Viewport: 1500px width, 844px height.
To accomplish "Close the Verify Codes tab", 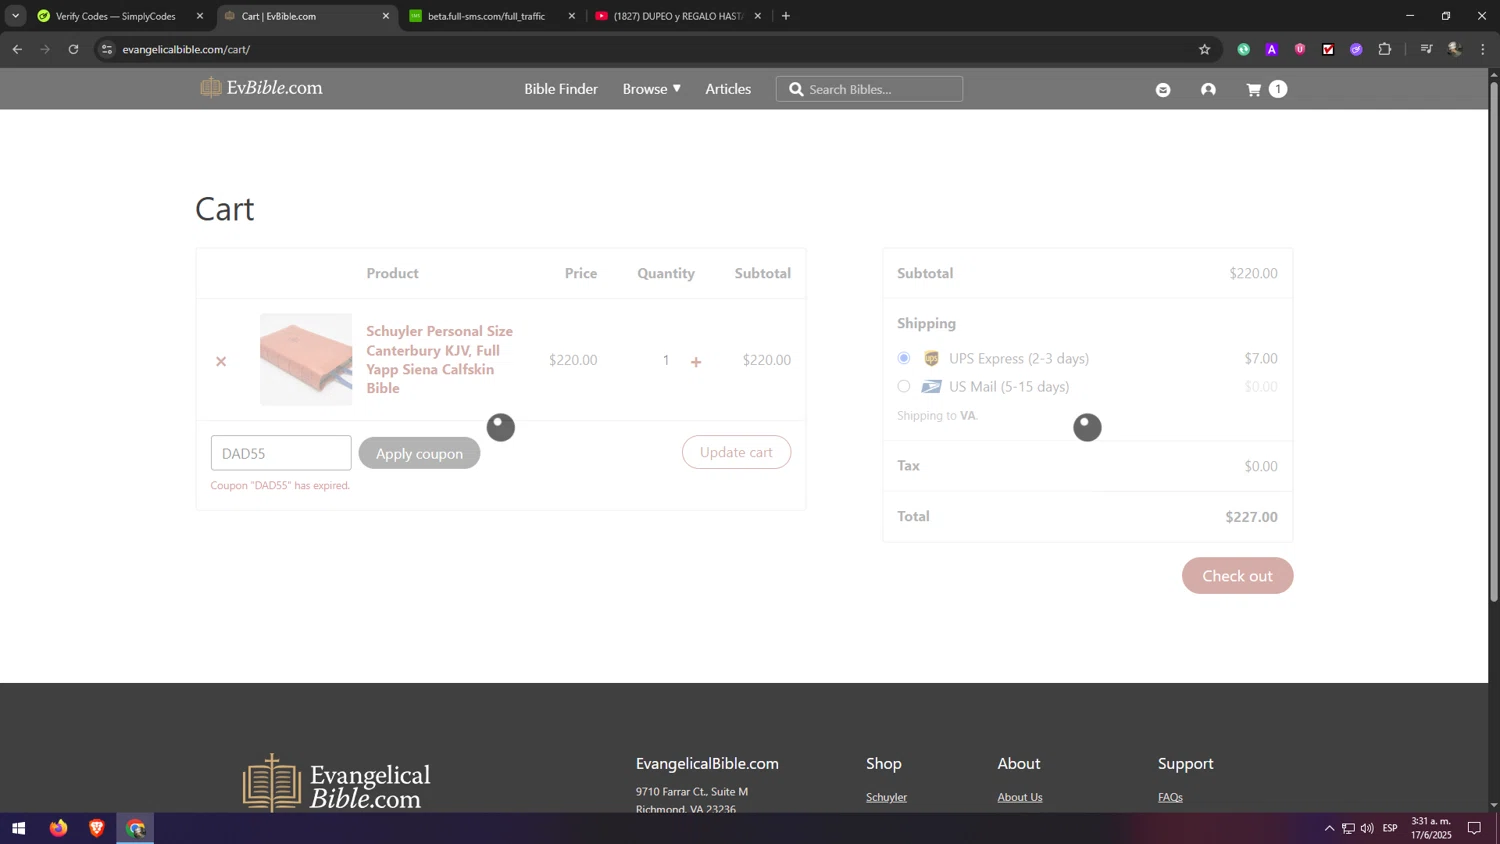I will [x=200, y=16].
